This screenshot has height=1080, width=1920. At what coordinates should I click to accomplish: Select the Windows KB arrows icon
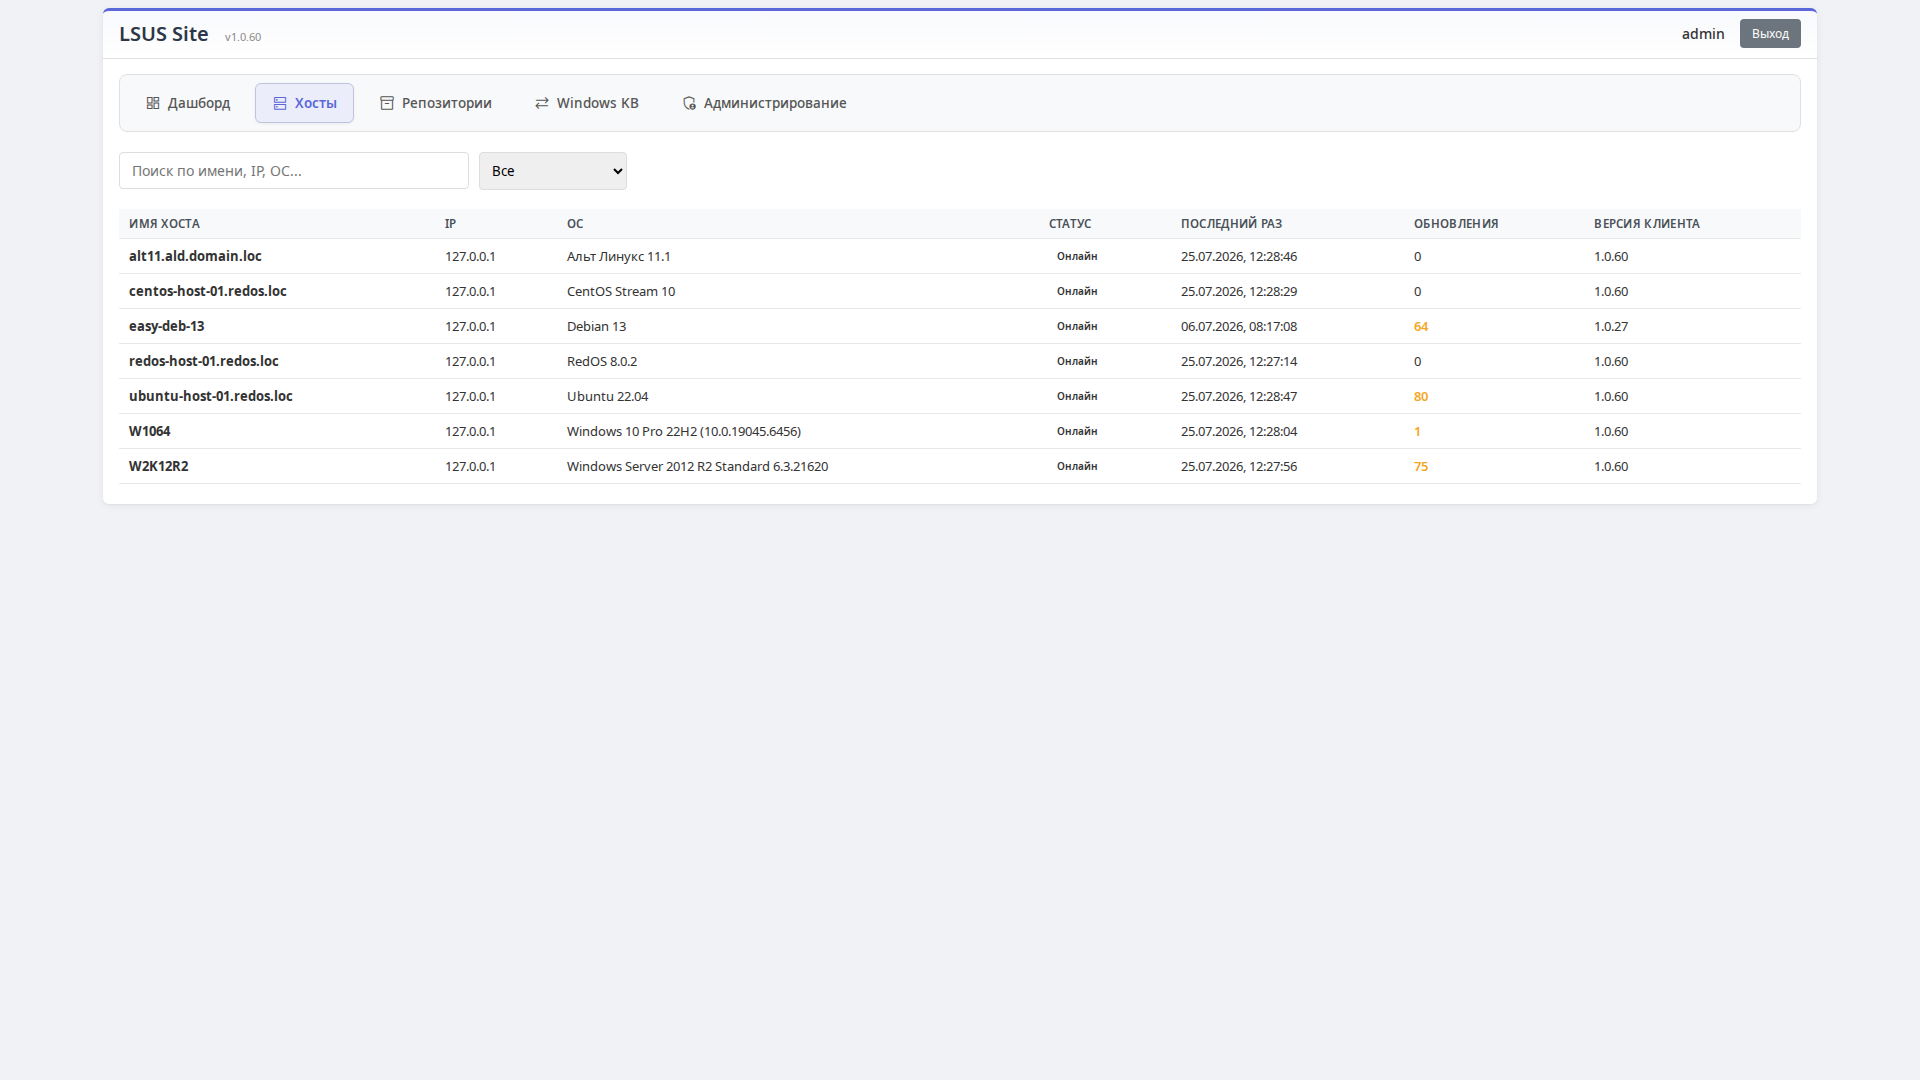point(542,103)
